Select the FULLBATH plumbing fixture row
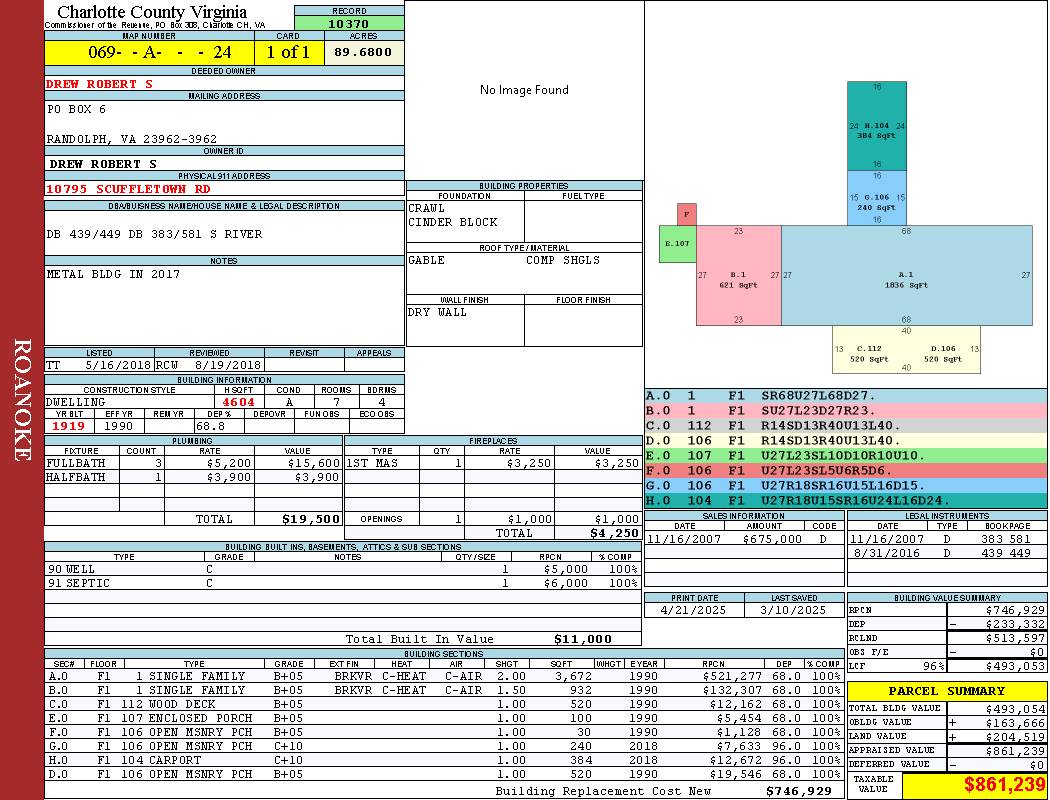Screen dimensions: 1050x800 click(x=194, y=463)
